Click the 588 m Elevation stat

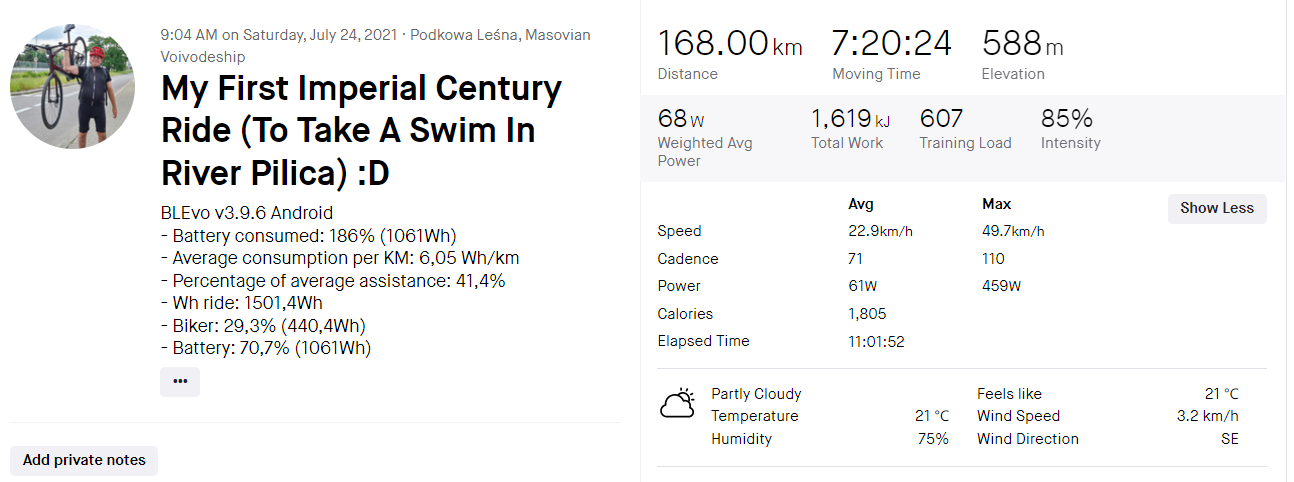pyautogui.click(x=1022, y=45)
